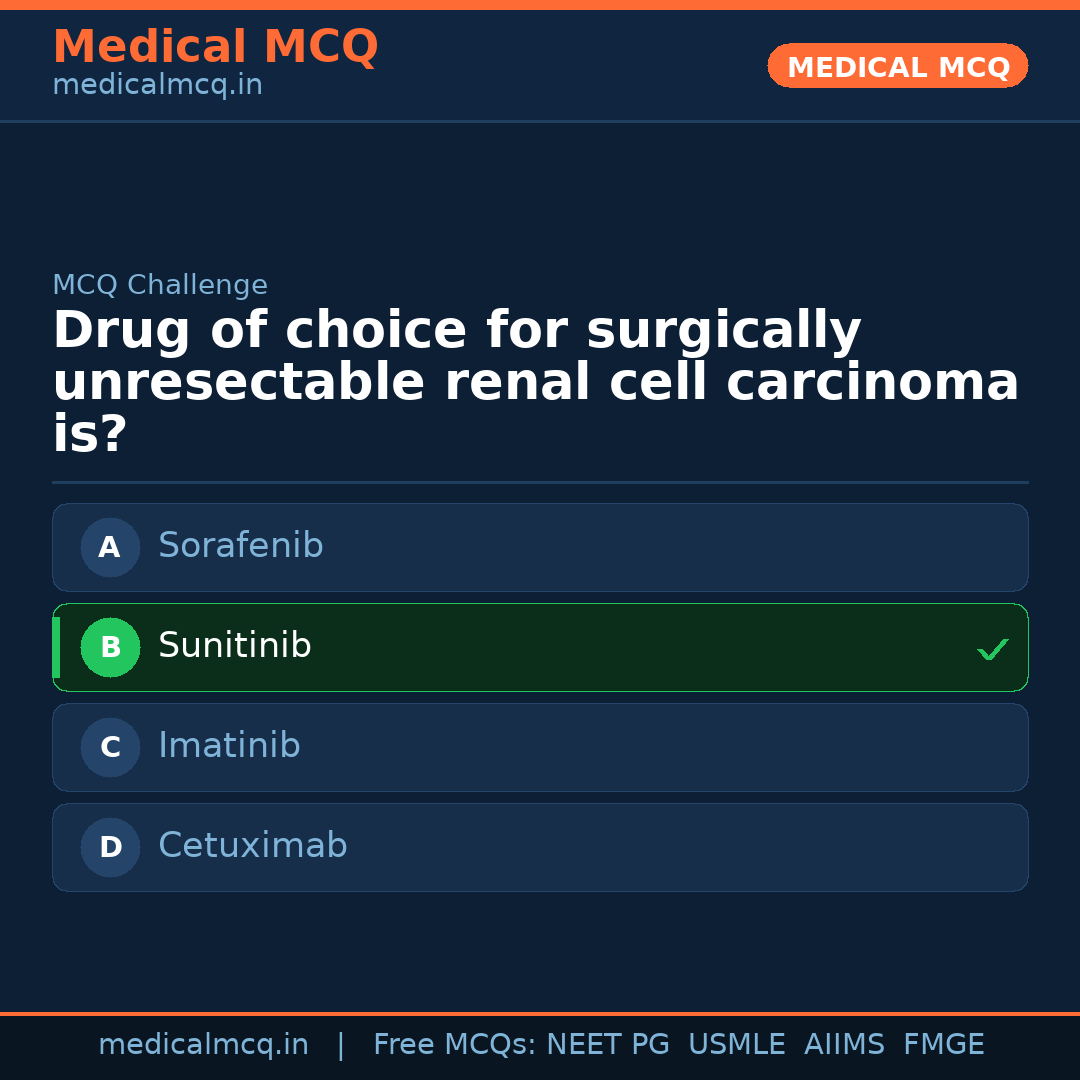This screenshot has width=1080, height=1080.
Task: Choose the Cetuximab answer text
Action: pyautogui.click(x=253, y=846)
